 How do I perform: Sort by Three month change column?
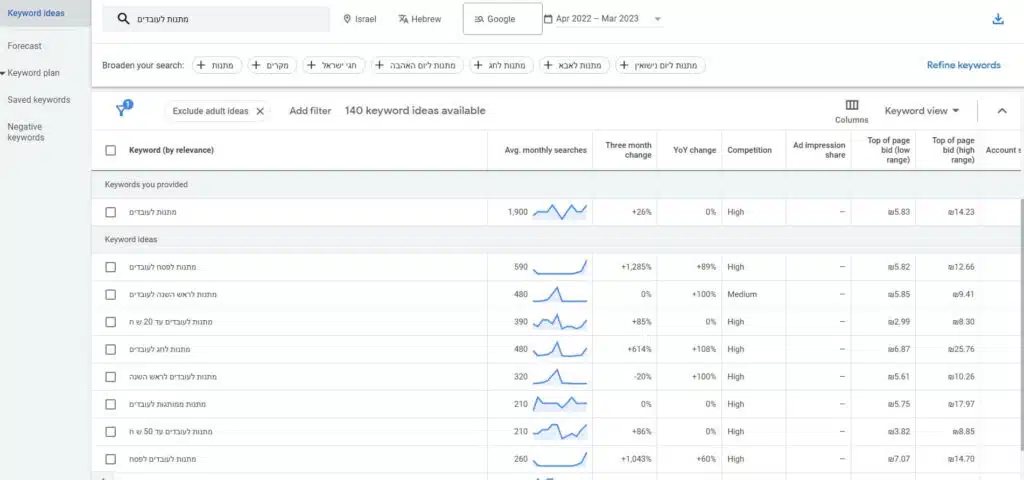628,150
